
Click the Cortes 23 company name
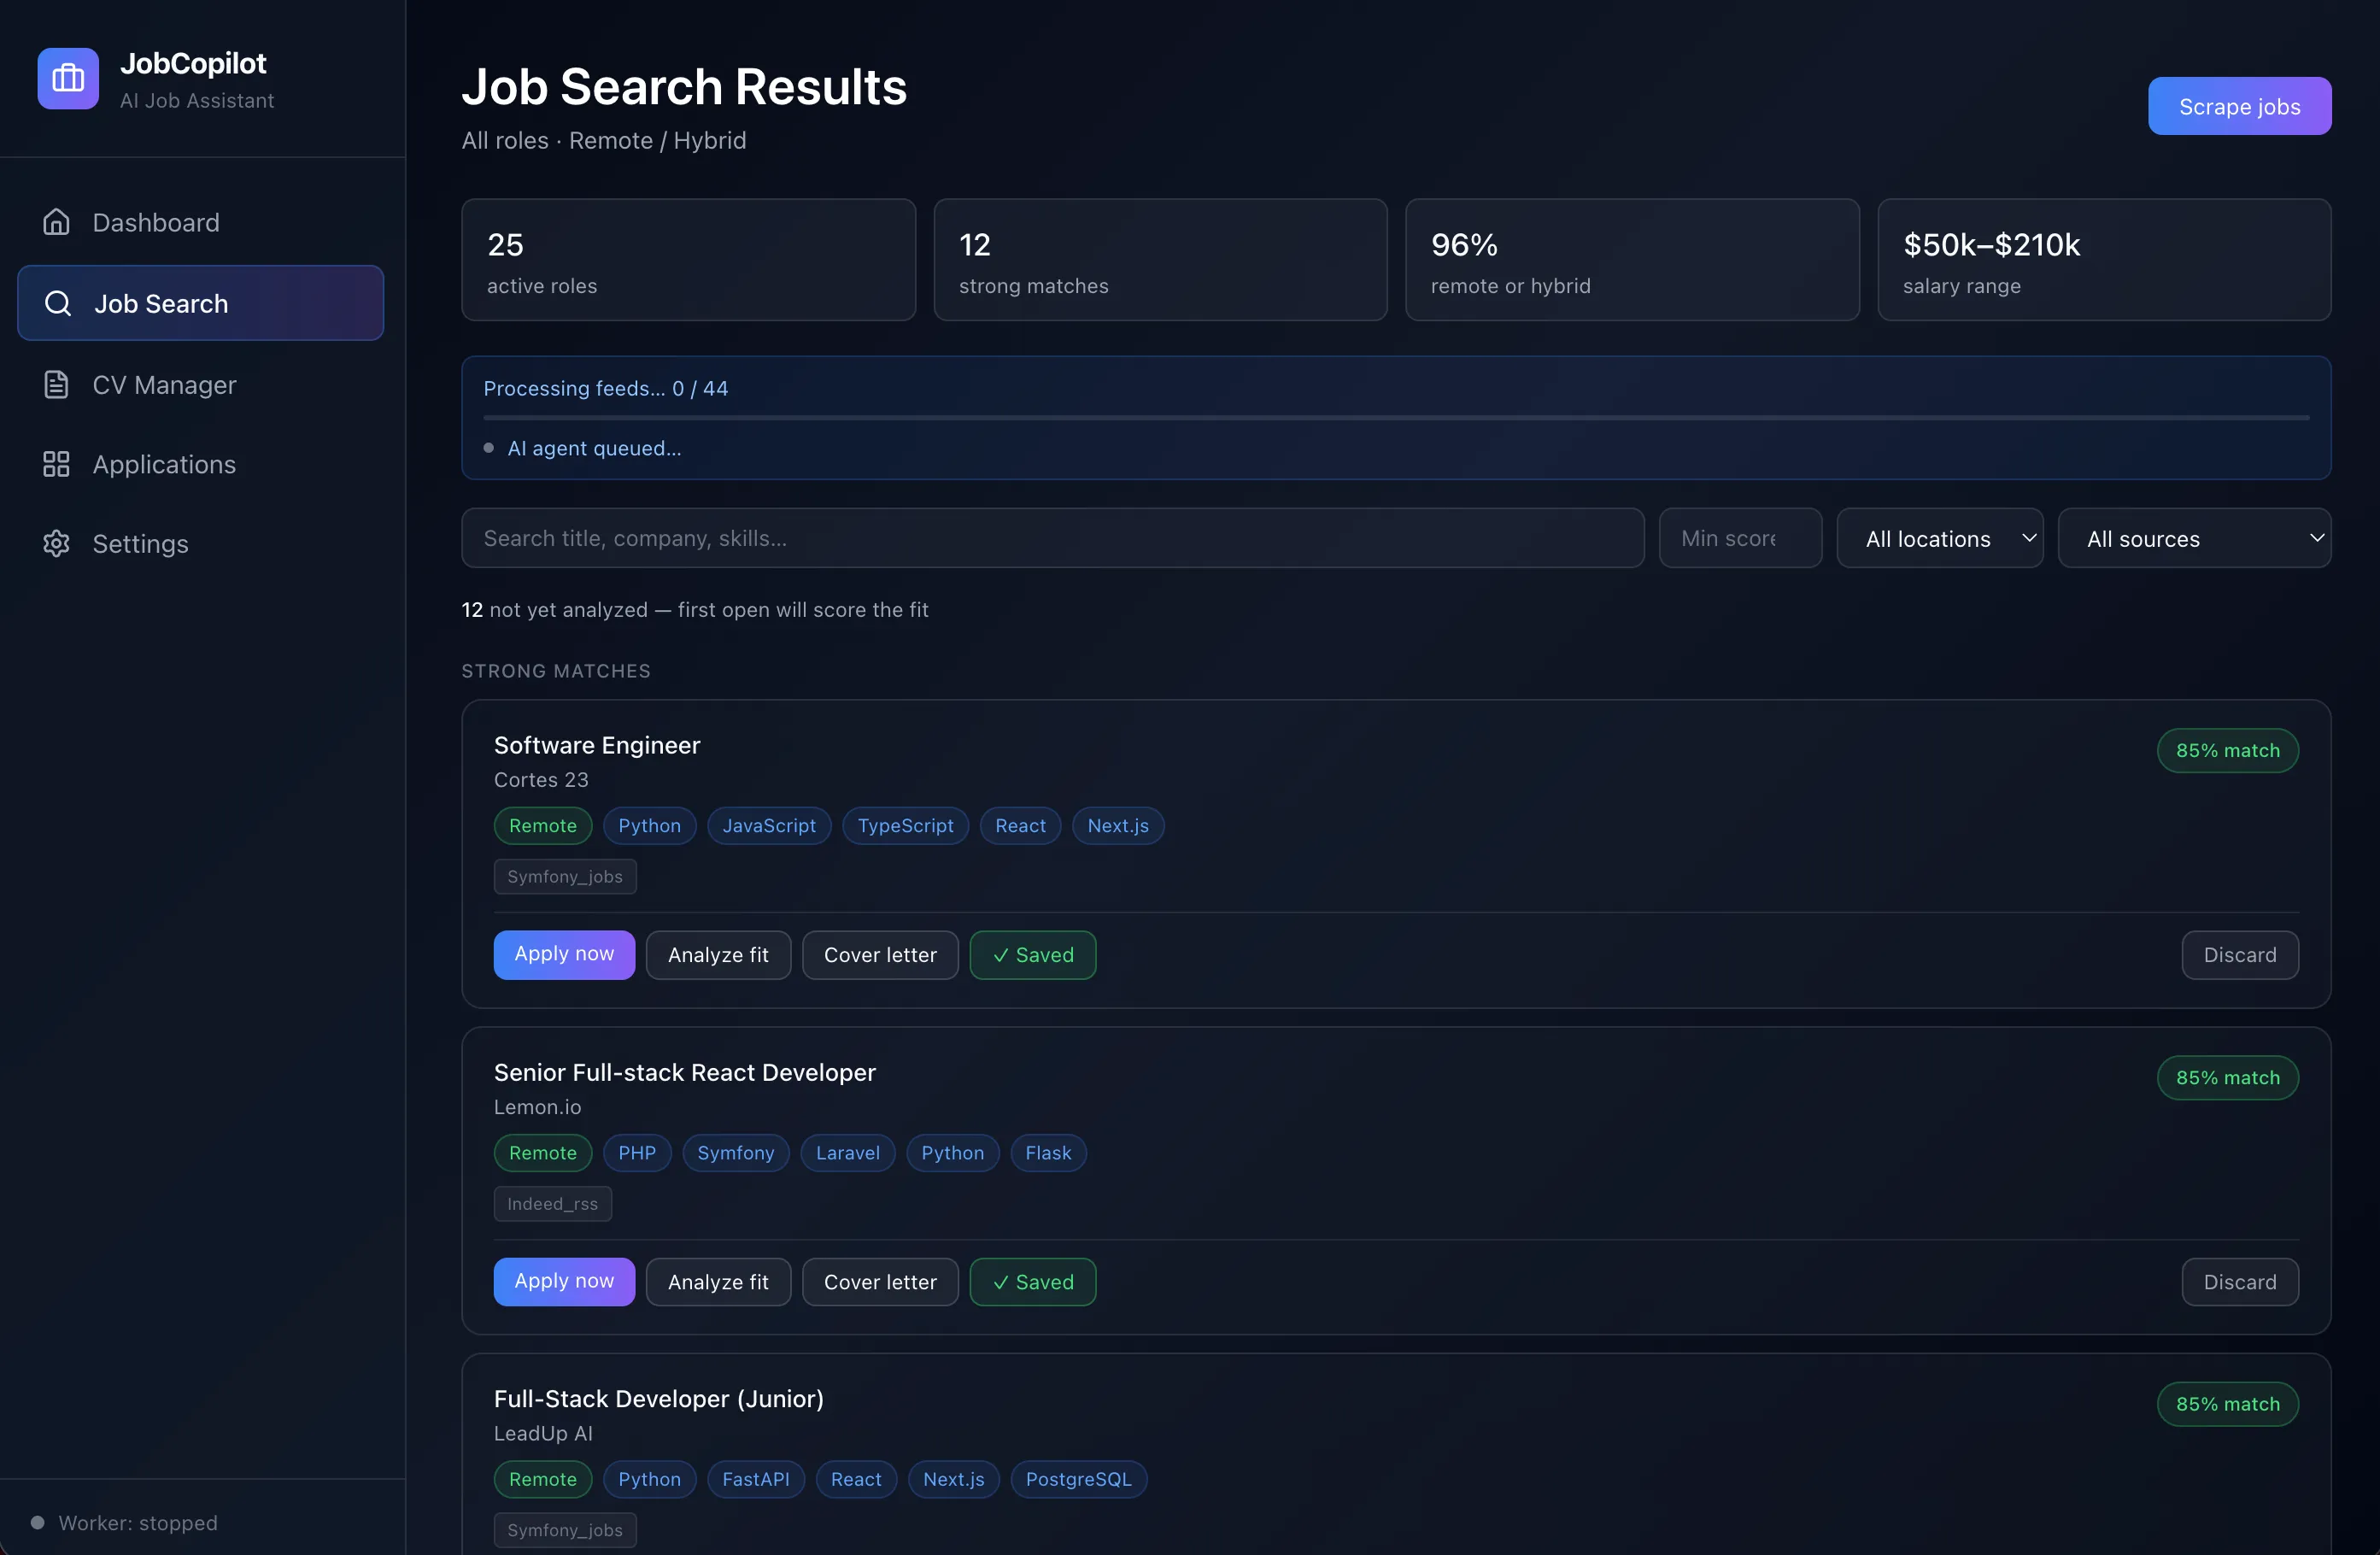(x=541, y=780)
